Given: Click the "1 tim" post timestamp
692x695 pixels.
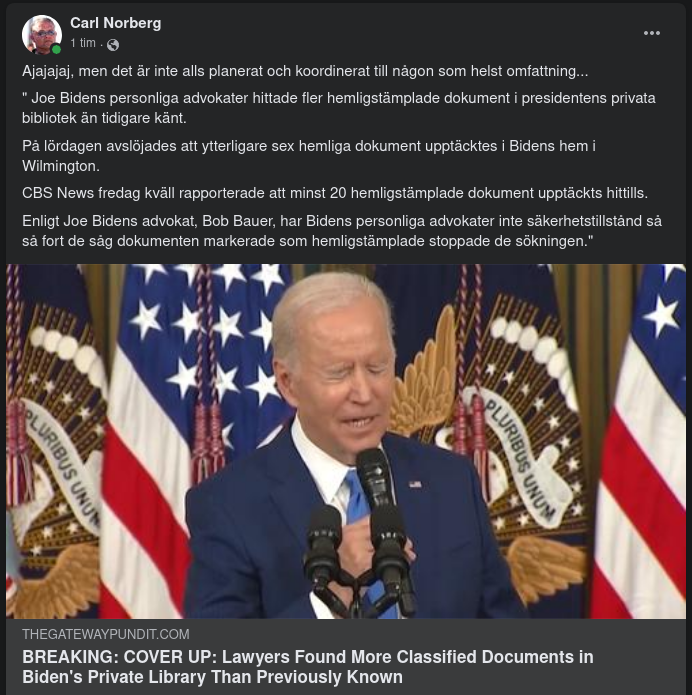Looking at the screenshot, I should pyautogui.click(x=83, y=44).
